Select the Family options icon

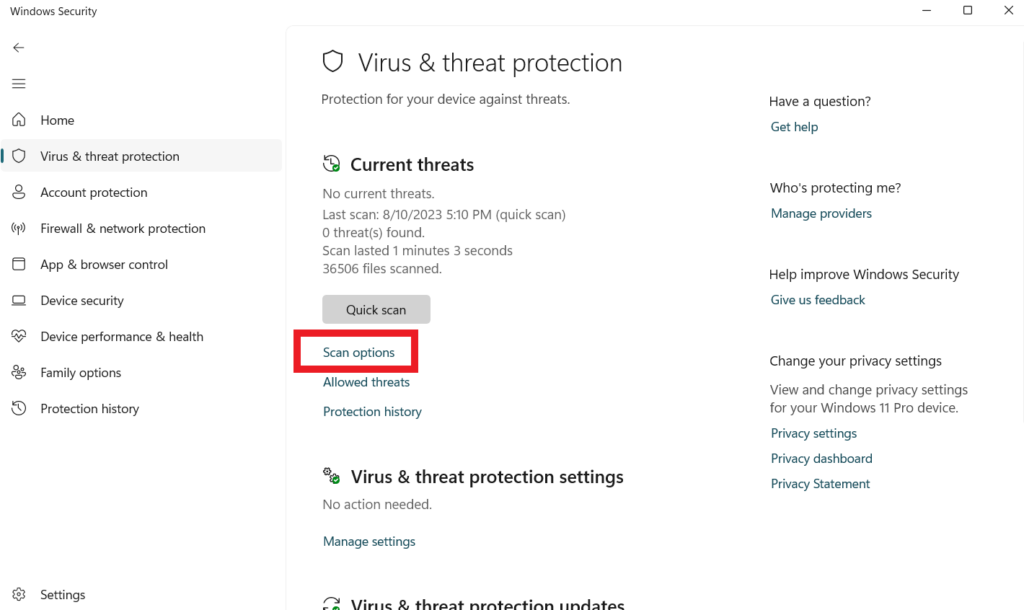click(20, 372)
